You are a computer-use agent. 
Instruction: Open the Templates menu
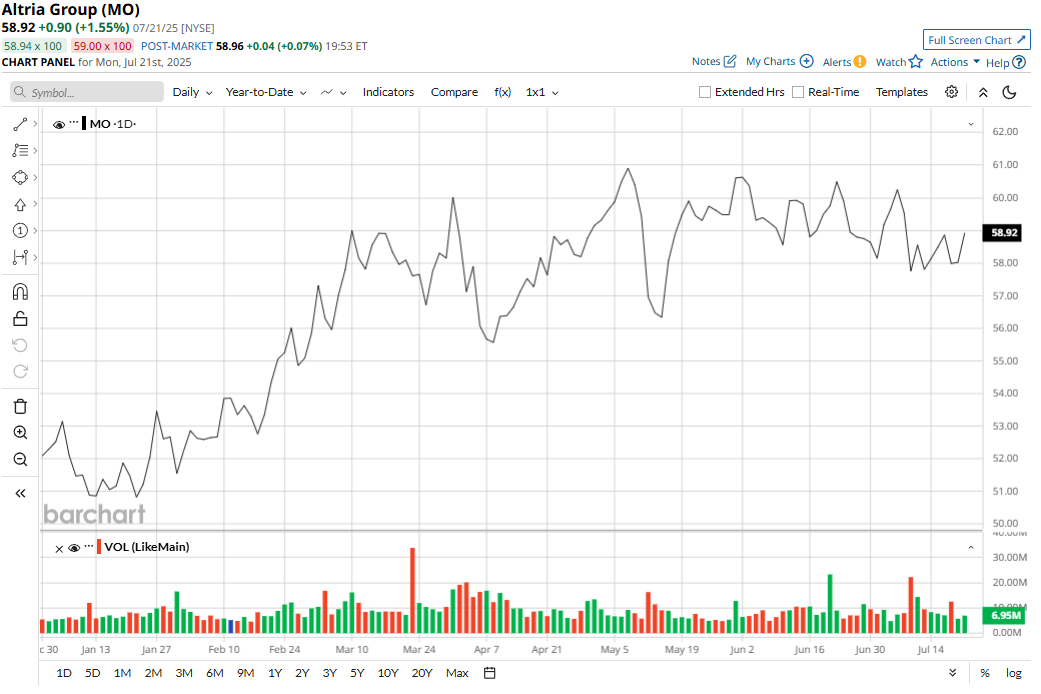point(902,92)
